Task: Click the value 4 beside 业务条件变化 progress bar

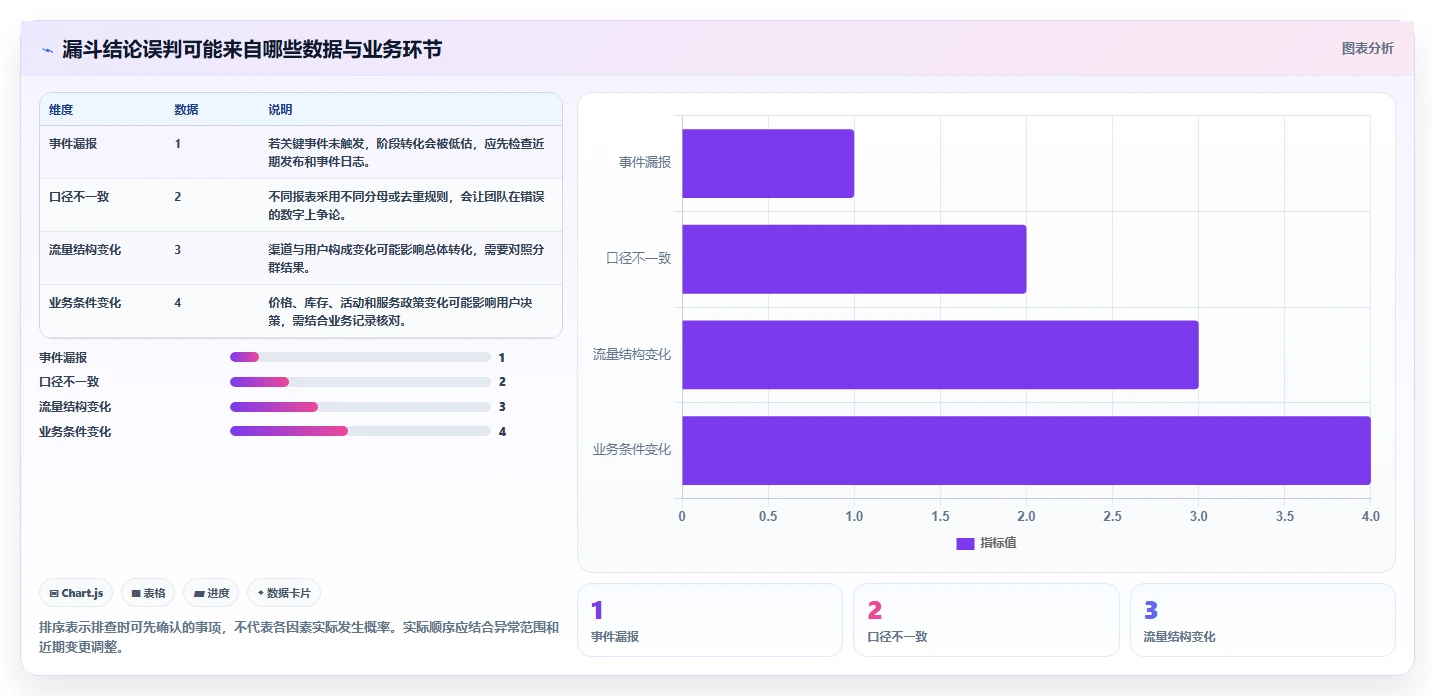Action: pyautogui.click(x=502, y=432)
